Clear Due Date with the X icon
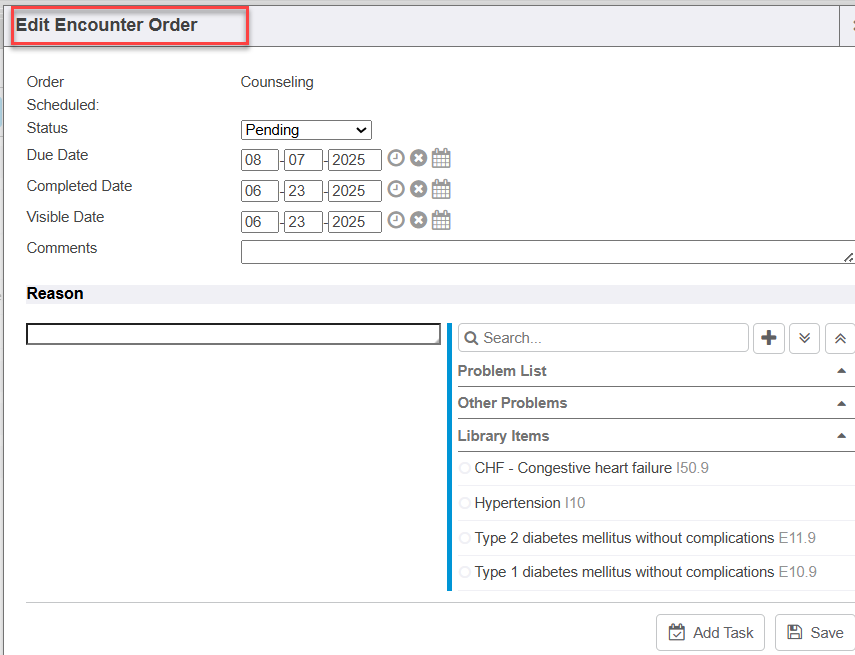Viewport: 855px width, 655px height. [x=418, y=158]
